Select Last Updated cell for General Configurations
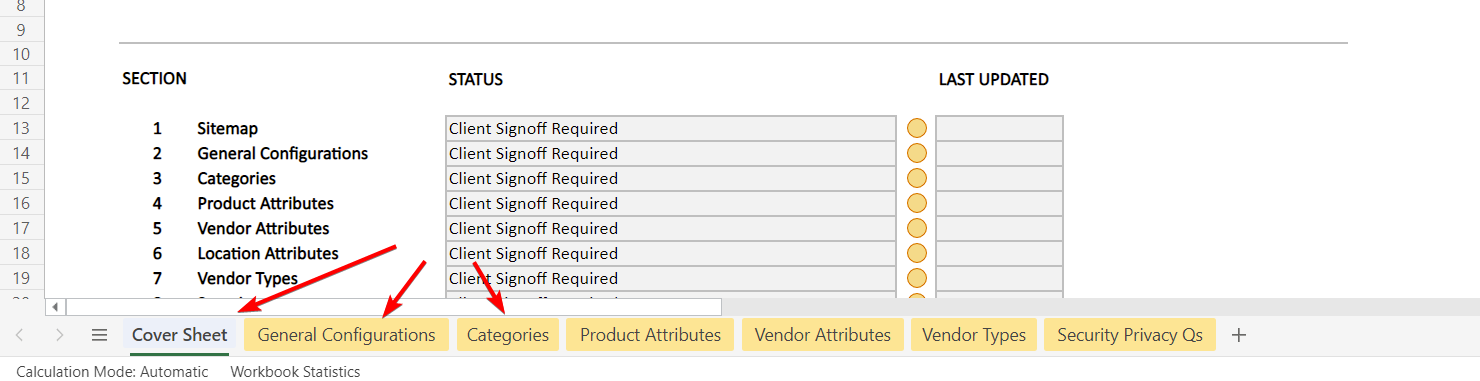This screenshot has height=381, width=1480. tap(999, 153)
